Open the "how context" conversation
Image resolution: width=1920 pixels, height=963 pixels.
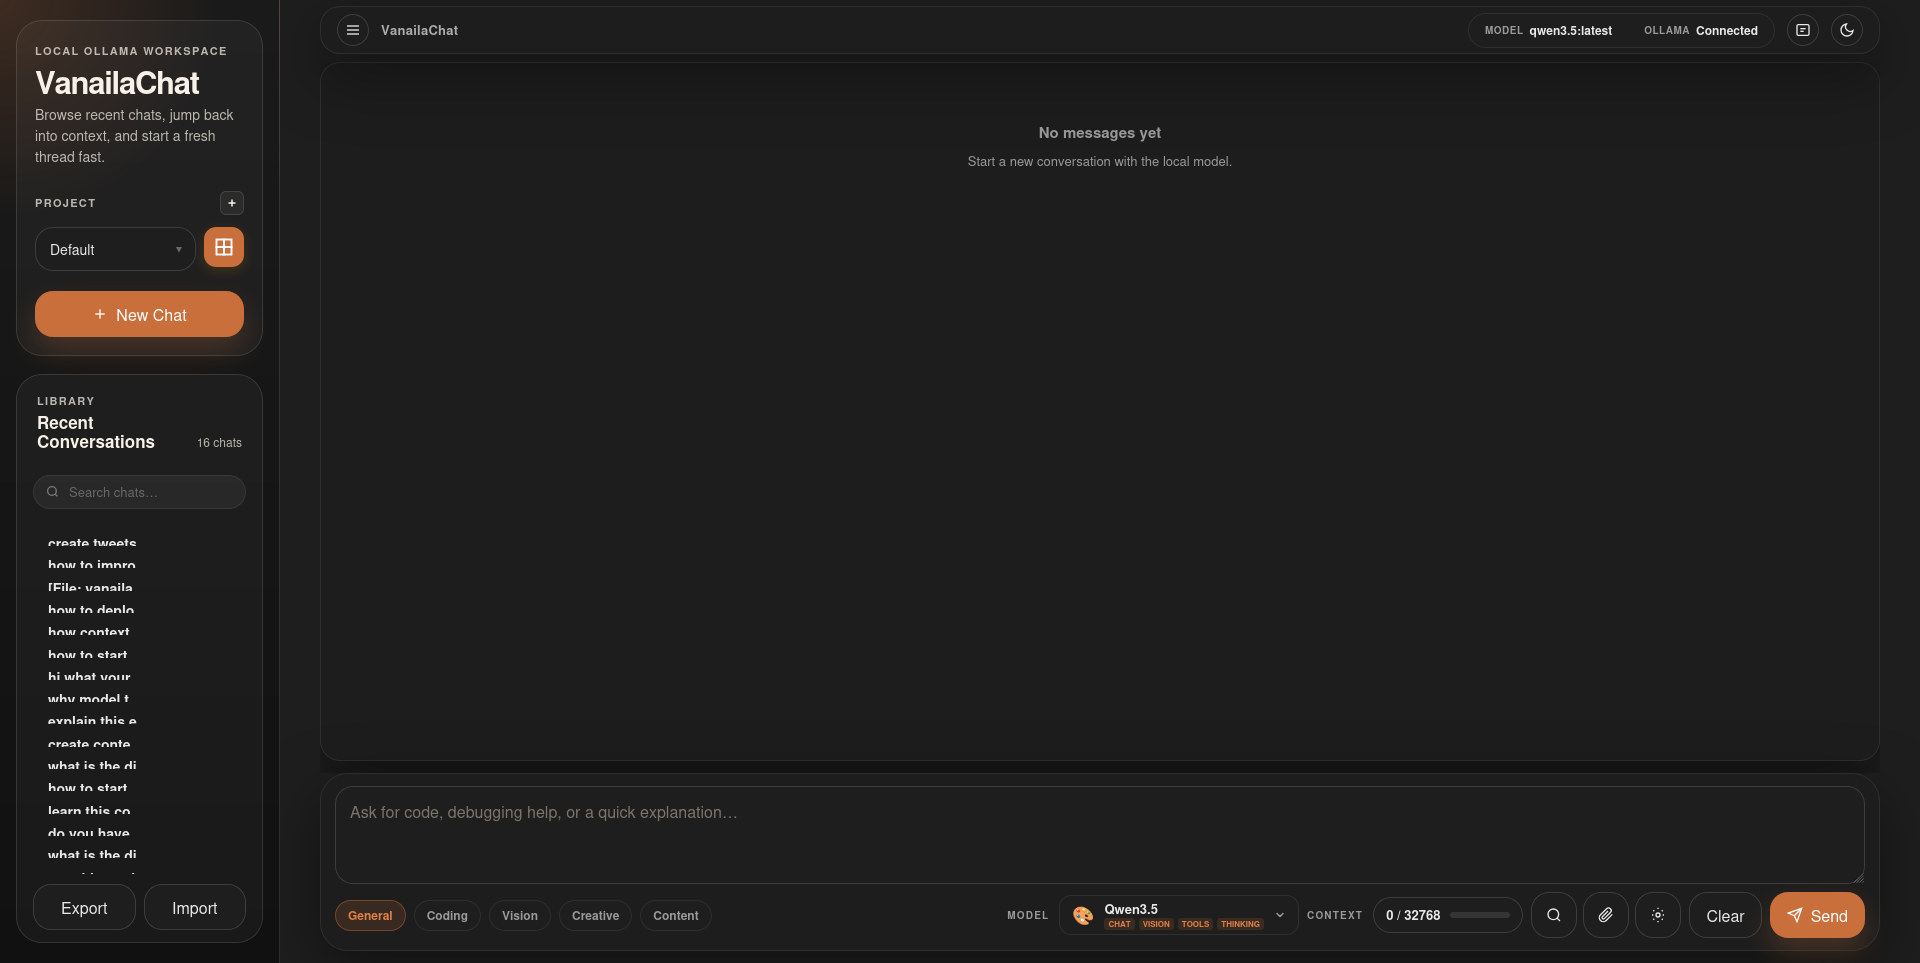[89, 632]
